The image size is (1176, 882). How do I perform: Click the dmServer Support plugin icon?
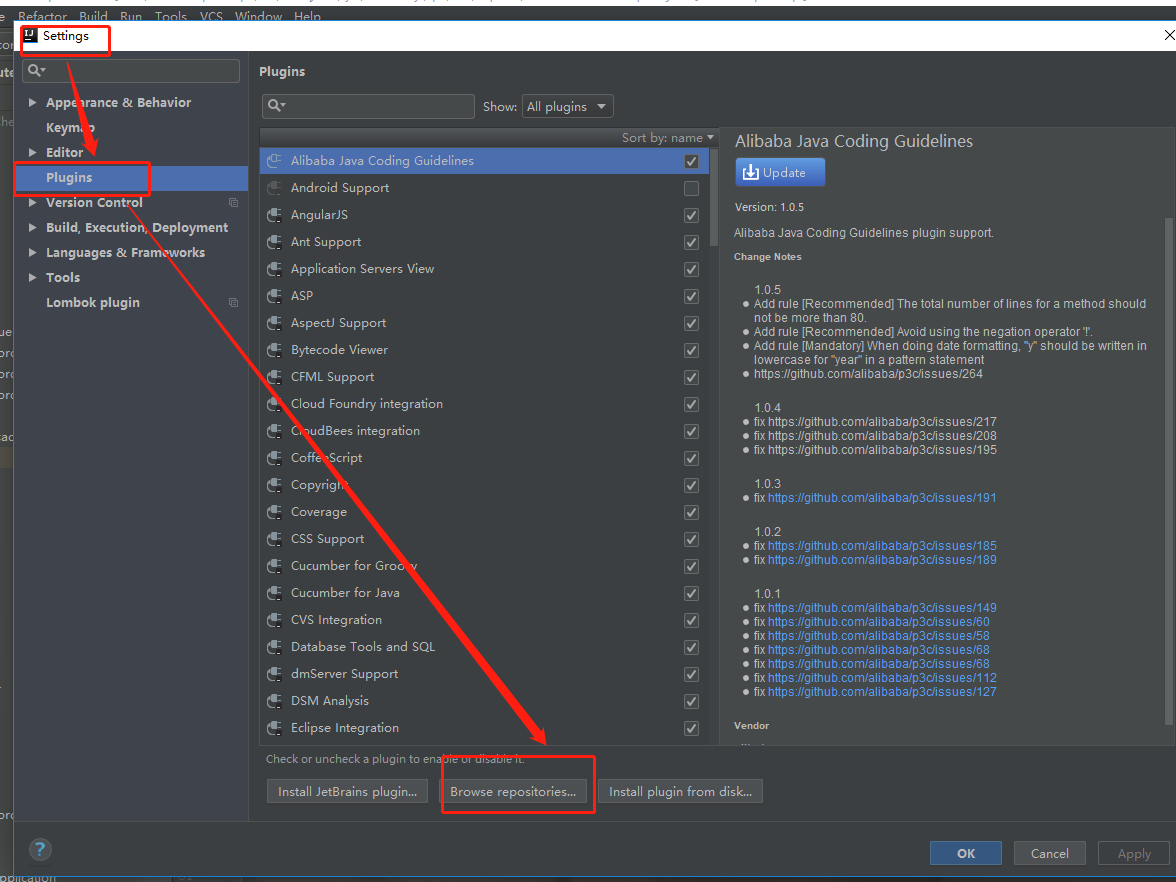[274, 674]
